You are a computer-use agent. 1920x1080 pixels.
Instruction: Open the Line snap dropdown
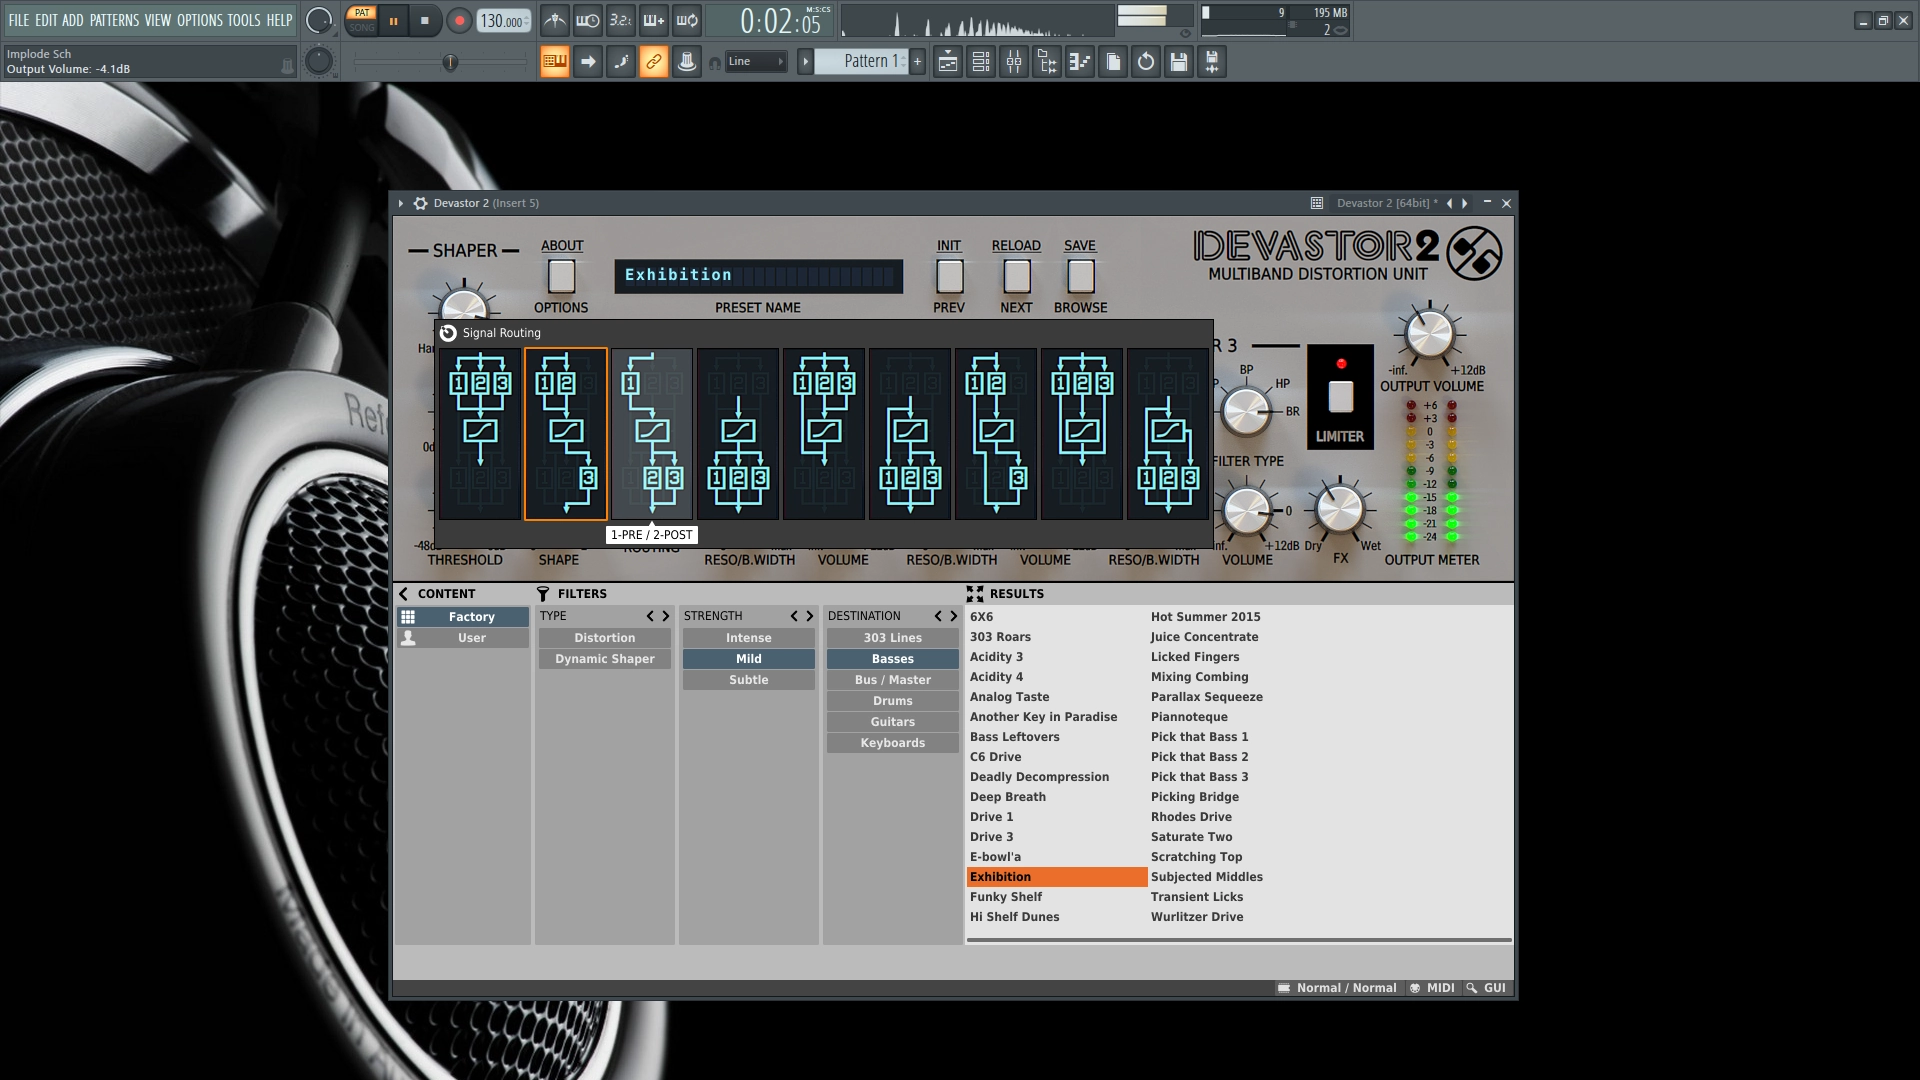[756, 62]
